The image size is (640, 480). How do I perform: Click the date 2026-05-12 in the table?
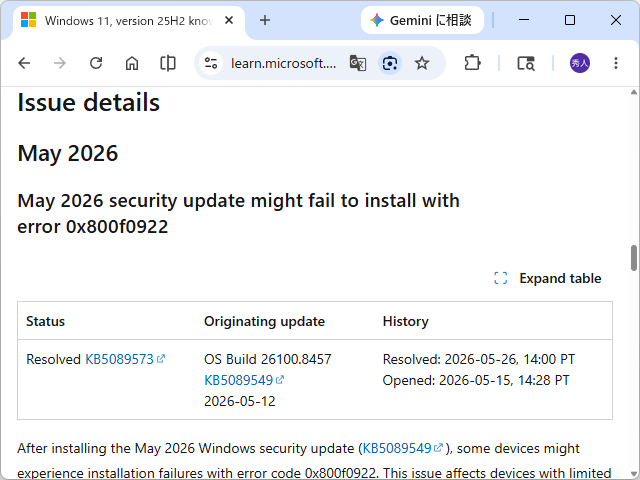[240, 401]
